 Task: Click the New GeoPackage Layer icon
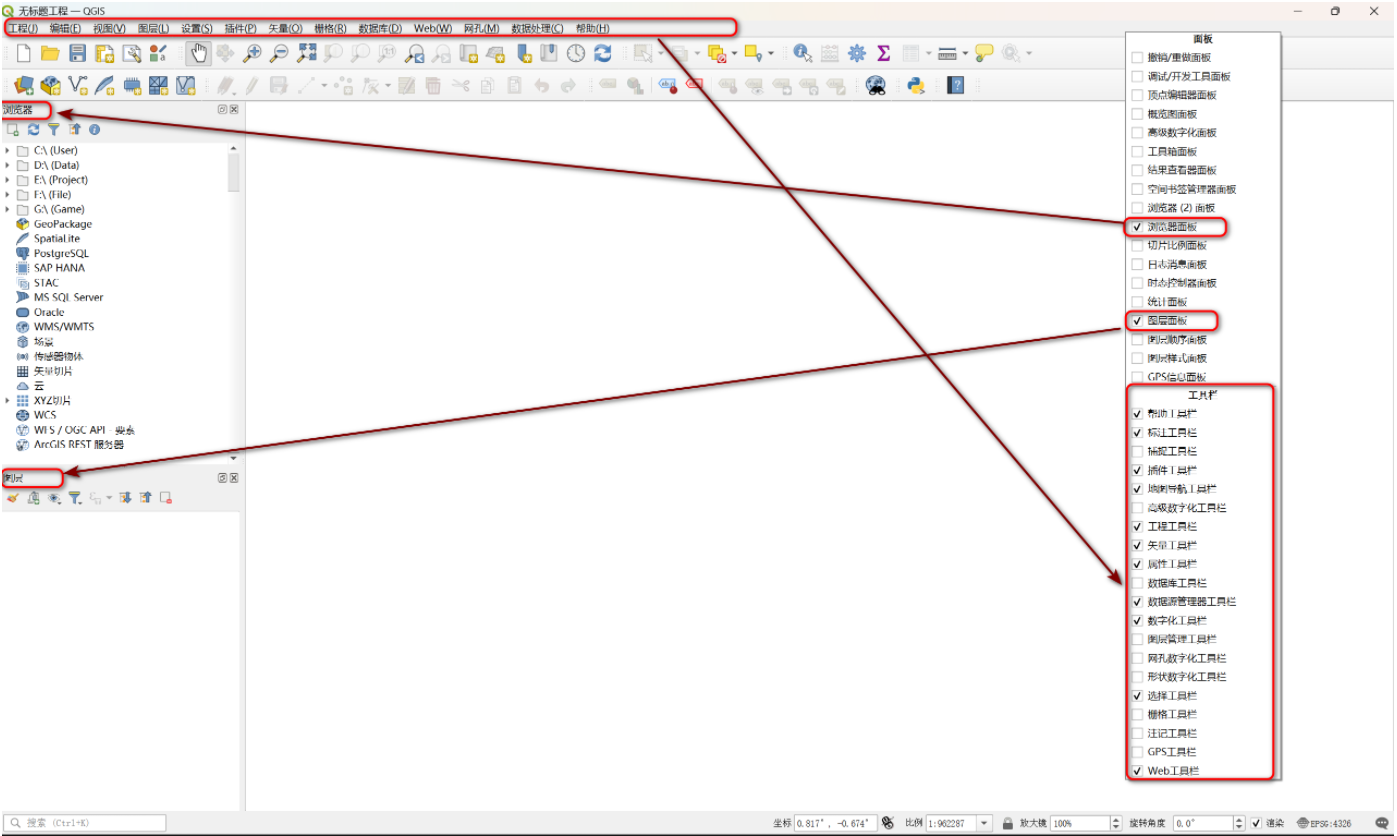(x=51, y=85)
